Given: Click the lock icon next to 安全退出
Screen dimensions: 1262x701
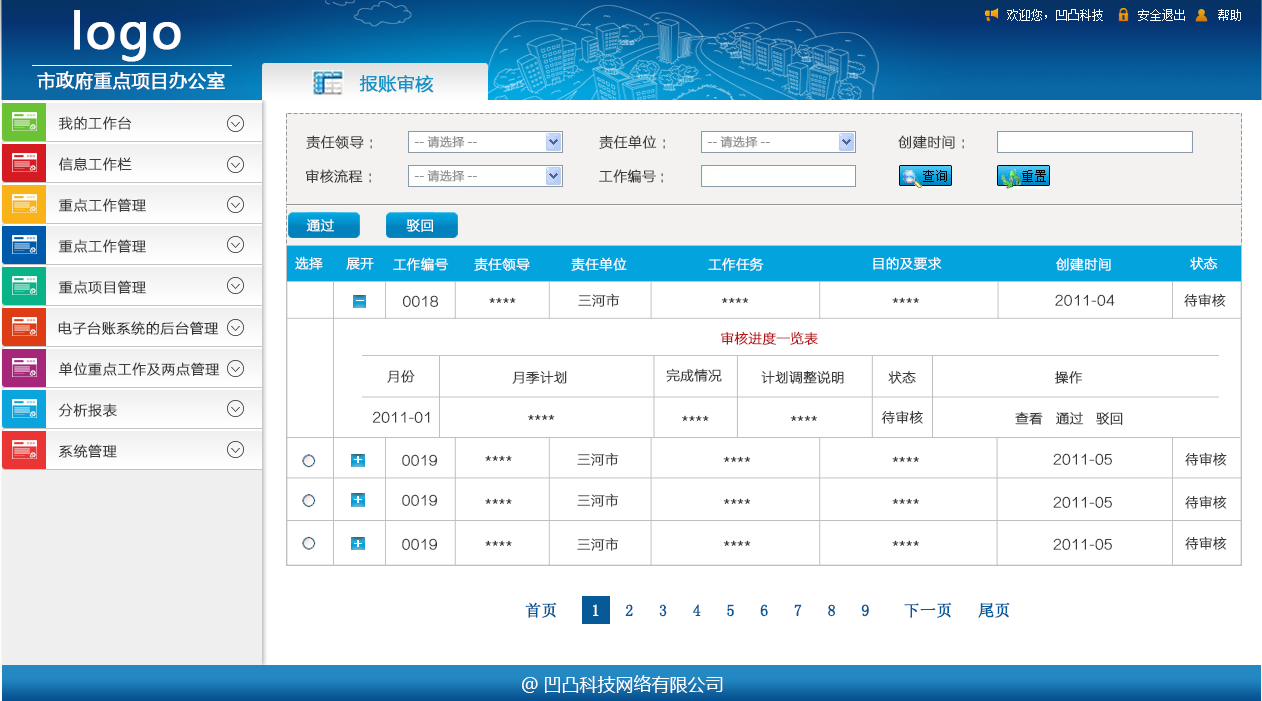Looking at the screenshot, I should point(1123,15).
